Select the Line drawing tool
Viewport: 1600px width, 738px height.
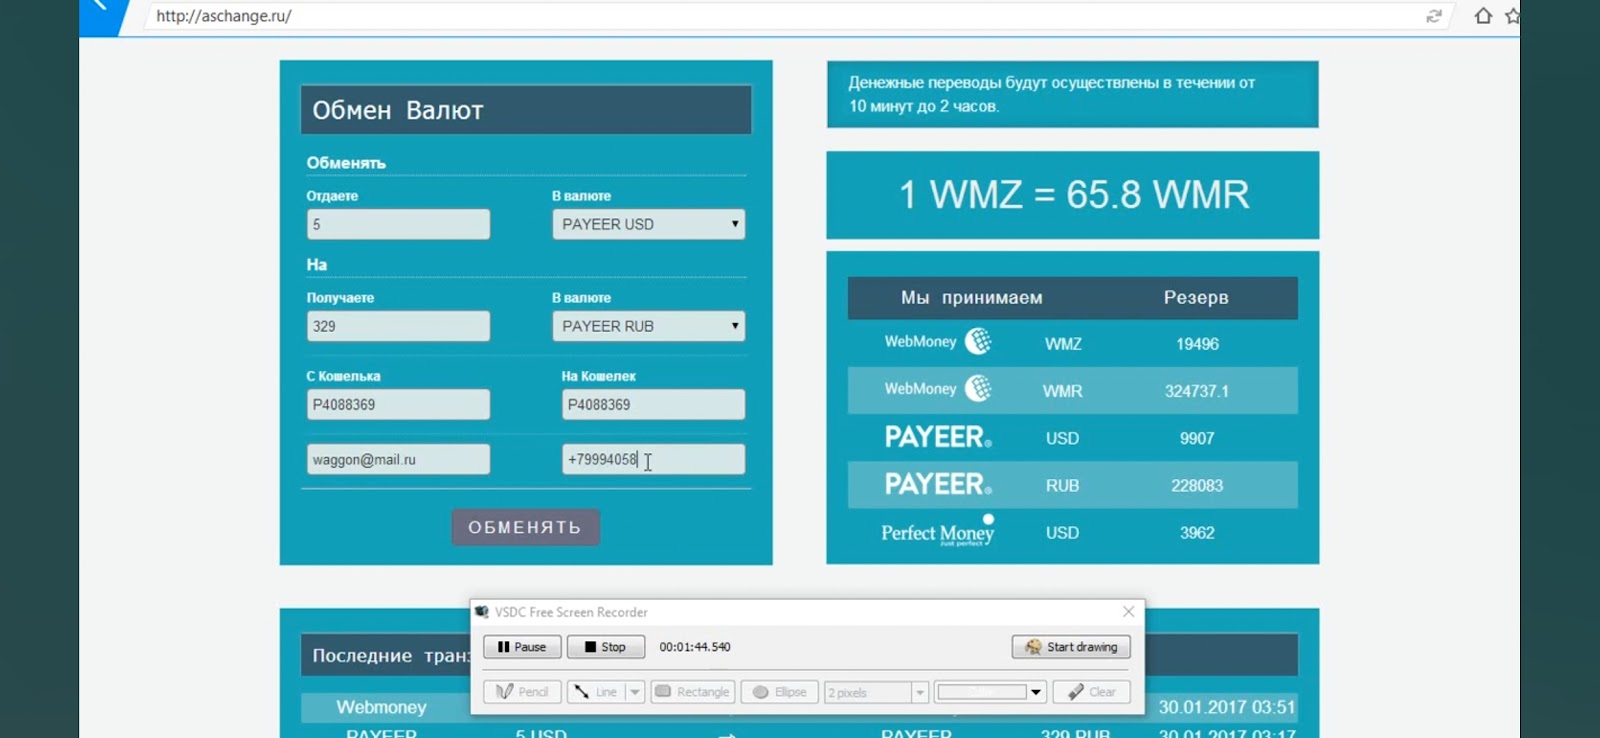tap(596, 692)
